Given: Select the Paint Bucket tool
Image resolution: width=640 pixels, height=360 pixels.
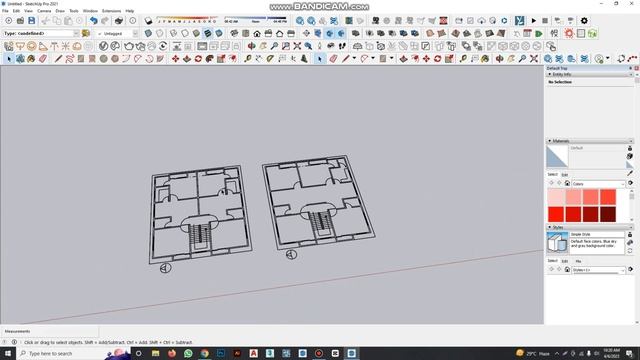Looking at the screenshot, I should pos(31,59).
